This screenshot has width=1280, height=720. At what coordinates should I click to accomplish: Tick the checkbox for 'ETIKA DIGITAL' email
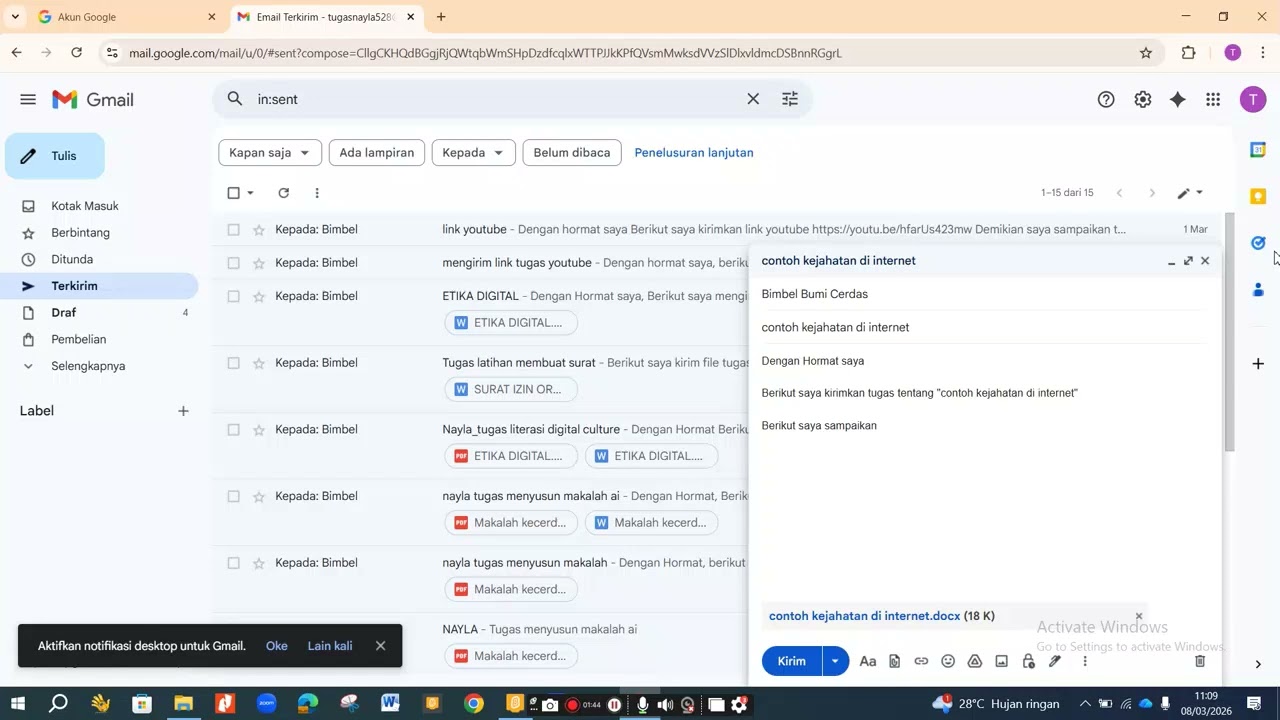tap(233, 296)
